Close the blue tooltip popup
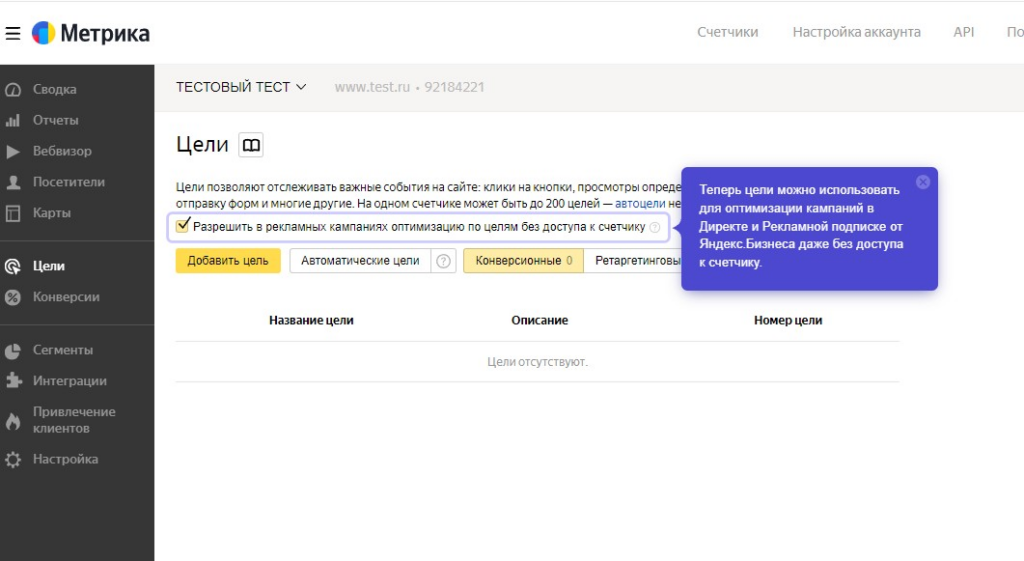Viewport: 1024px width, 561px height. (923, 182)
